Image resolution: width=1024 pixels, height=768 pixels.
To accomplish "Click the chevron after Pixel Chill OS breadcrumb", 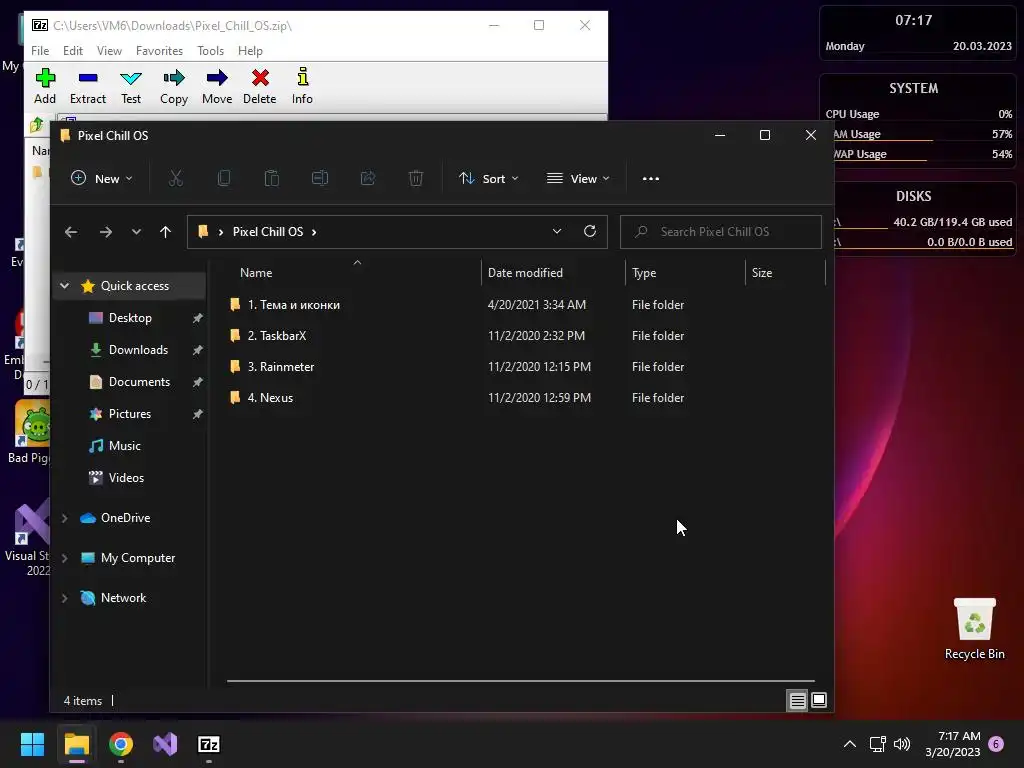I will 314,232.
